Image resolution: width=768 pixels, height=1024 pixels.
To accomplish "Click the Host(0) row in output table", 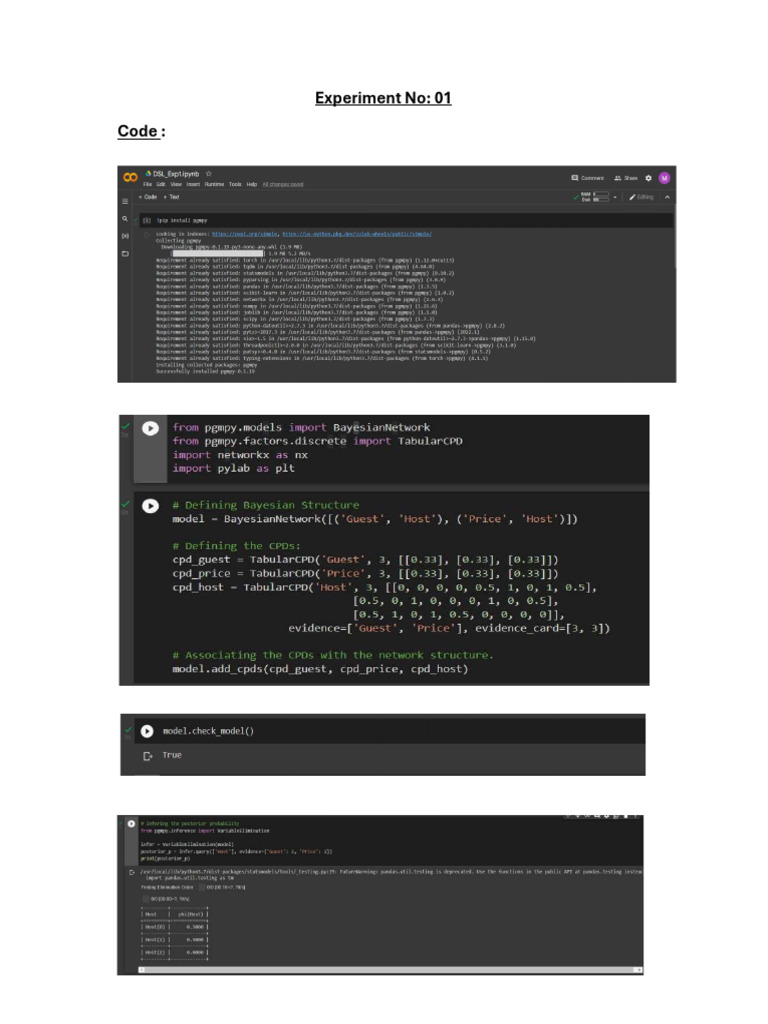I will pyautogui.click(x=174, y=926).
